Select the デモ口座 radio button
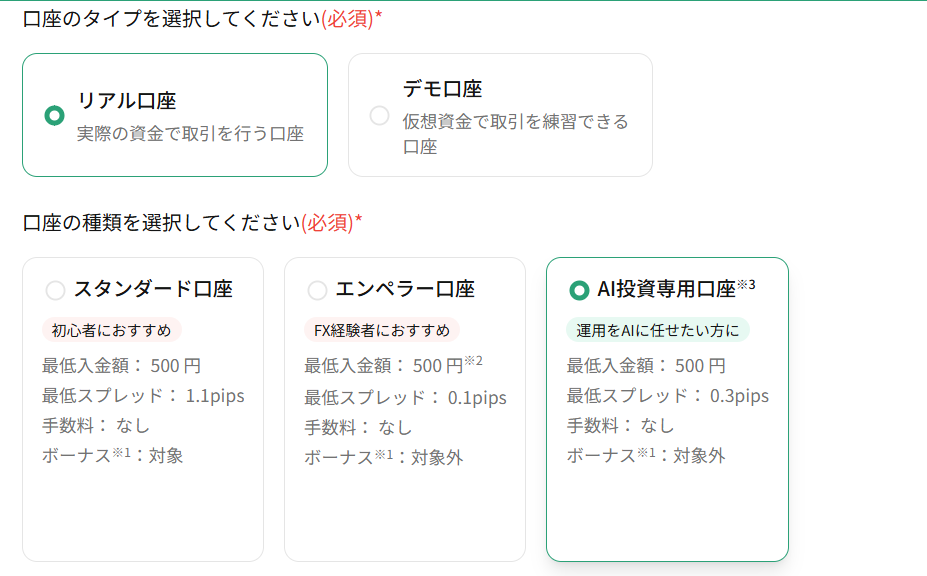Image resolution: width=927 pixels, height=576 pixels. [x=379, y=116]
